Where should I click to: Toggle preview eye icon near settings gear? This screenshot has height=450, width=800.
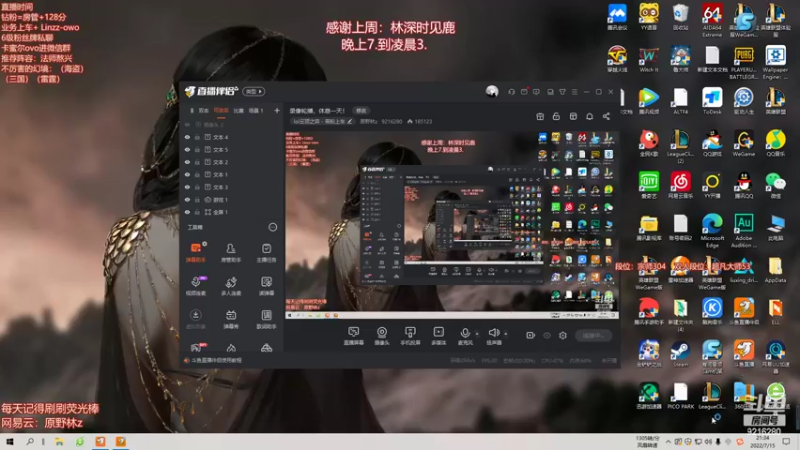(x=547, y=335)
